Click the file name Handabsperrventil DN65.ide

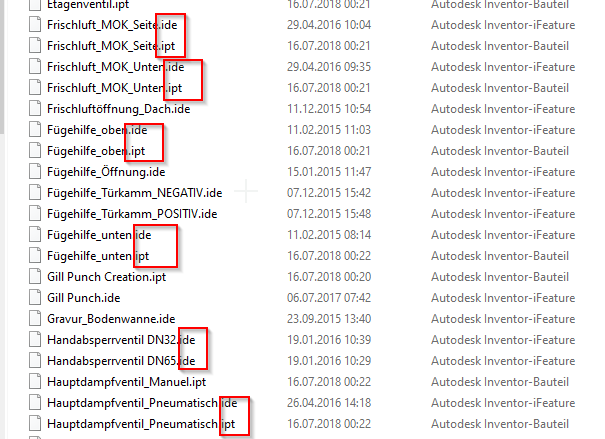click(121, 361)
